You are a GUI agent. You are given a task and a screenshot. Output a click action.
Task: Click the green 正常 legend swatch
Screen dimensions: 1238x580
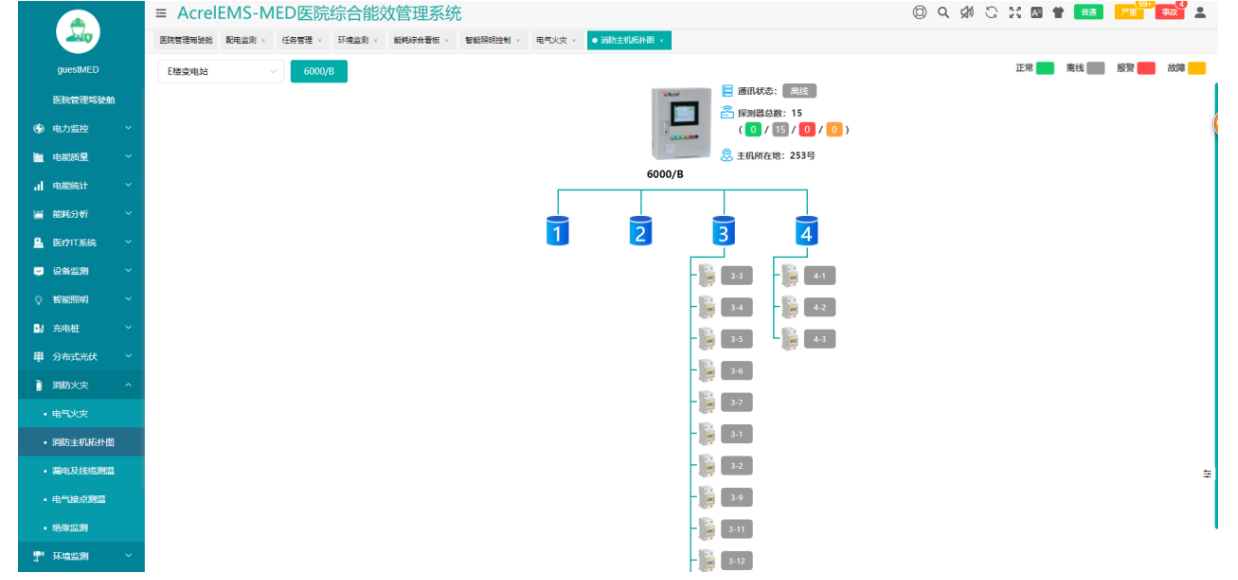1045,68
